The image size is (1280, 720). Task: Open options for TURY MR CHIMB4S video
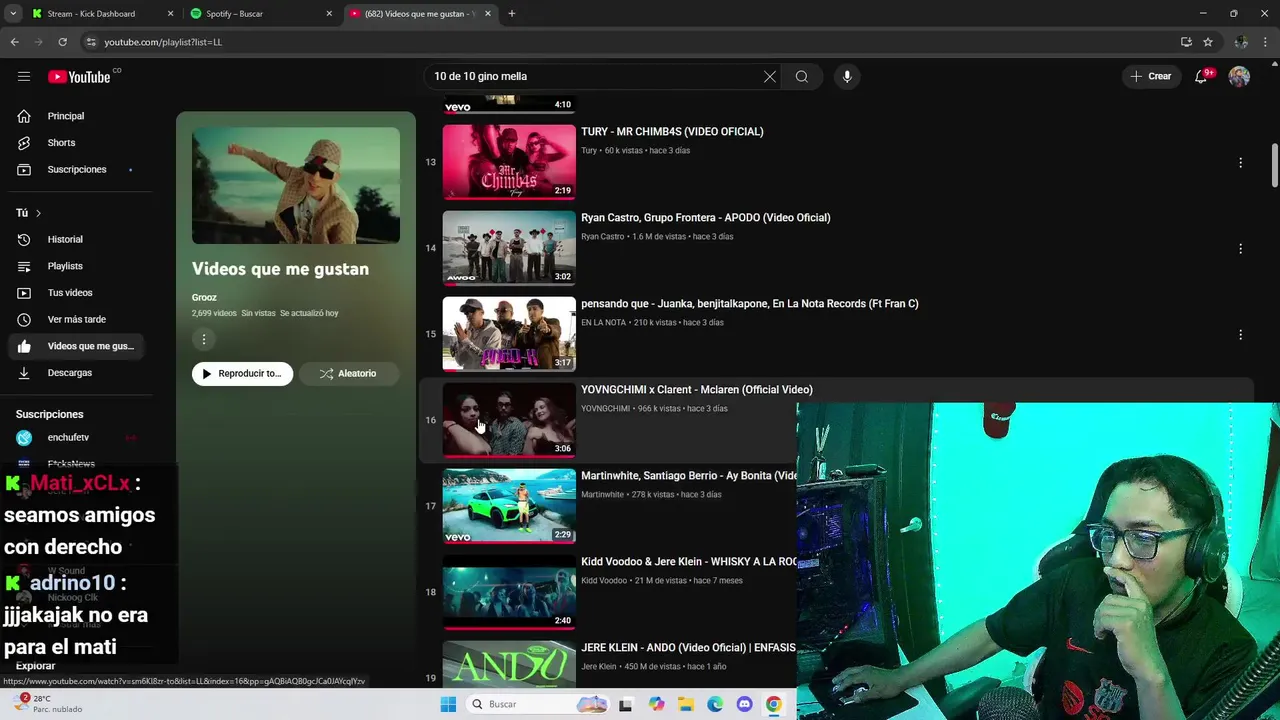(1240, 162)
